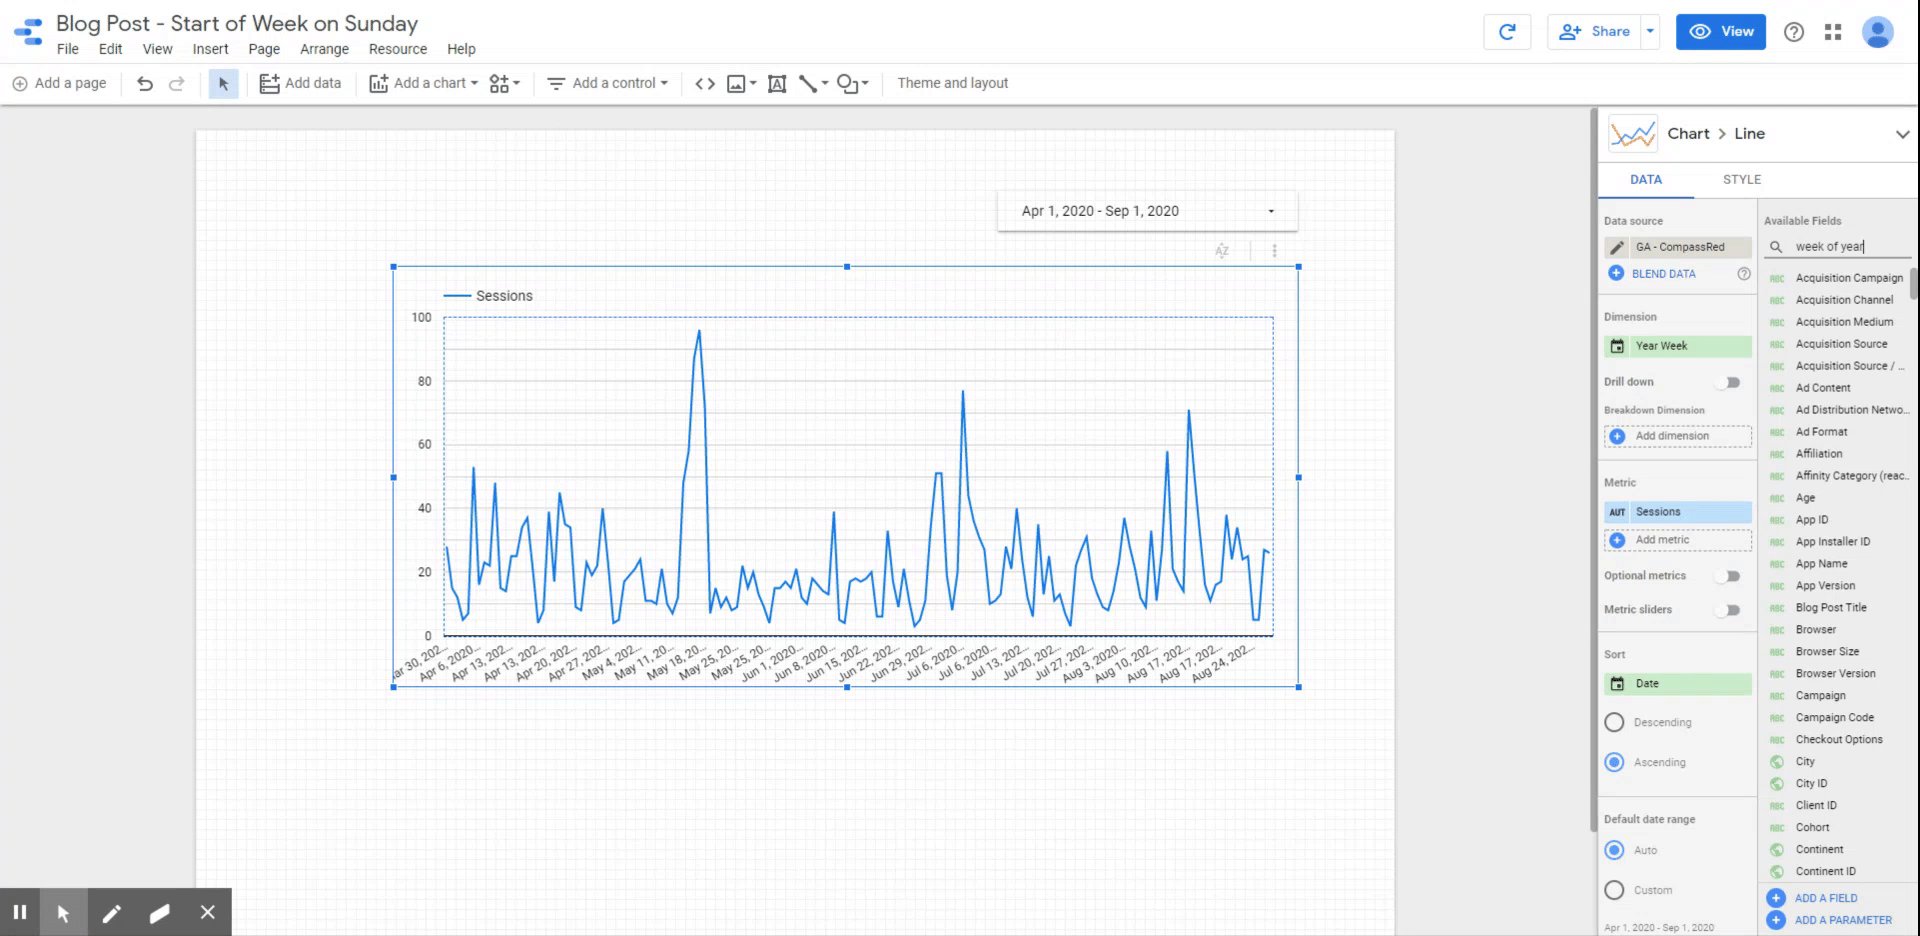This screenshot has width=1920, height=936.
Task: Select the shape tool icon
Action: click(x=847, y=84)
